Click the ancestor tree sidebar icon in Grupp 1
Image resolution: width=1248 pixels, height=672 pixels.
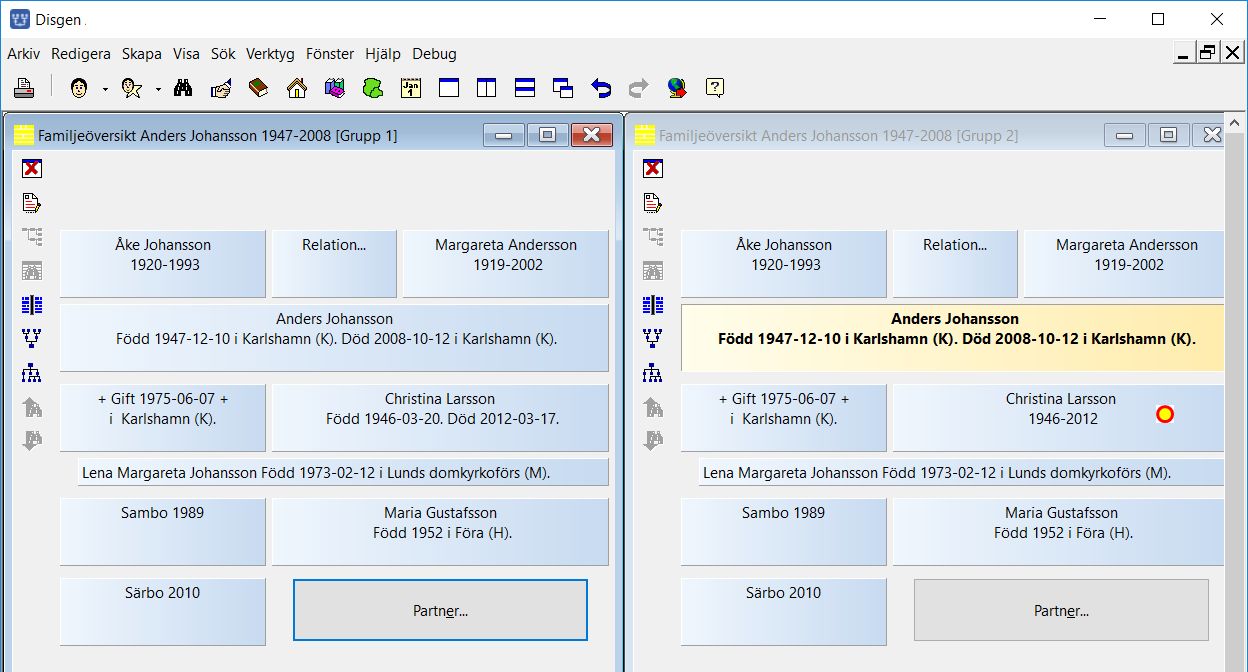tap(31, 338)
